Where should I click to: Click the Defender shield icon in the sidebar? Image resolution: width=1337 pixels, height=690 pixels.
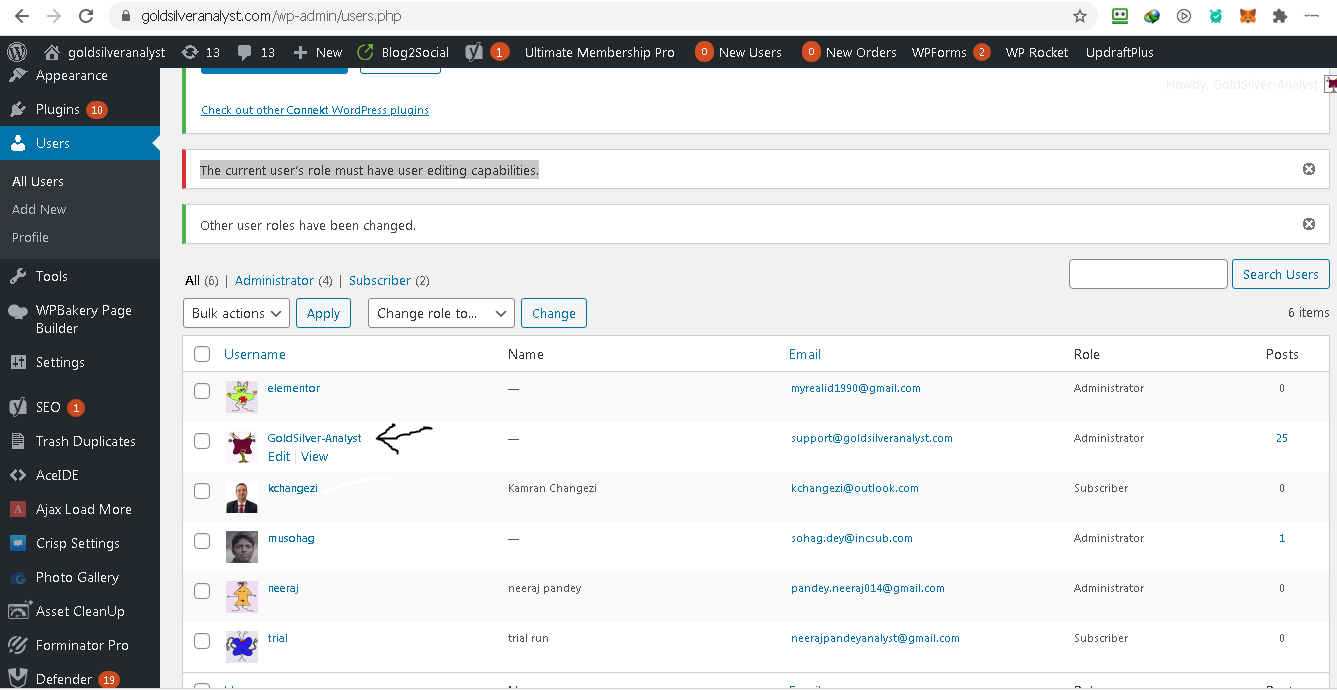(x=18, y=679)
